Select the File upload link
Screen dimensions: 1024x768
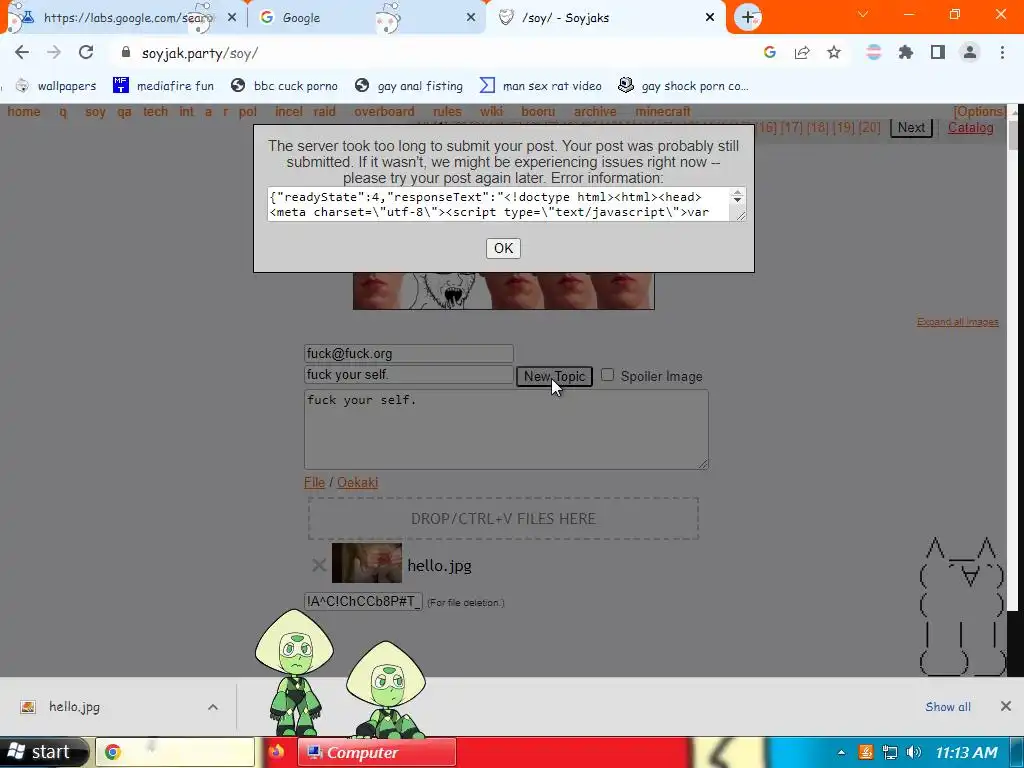pyautogui.click(x=314, y=483)
